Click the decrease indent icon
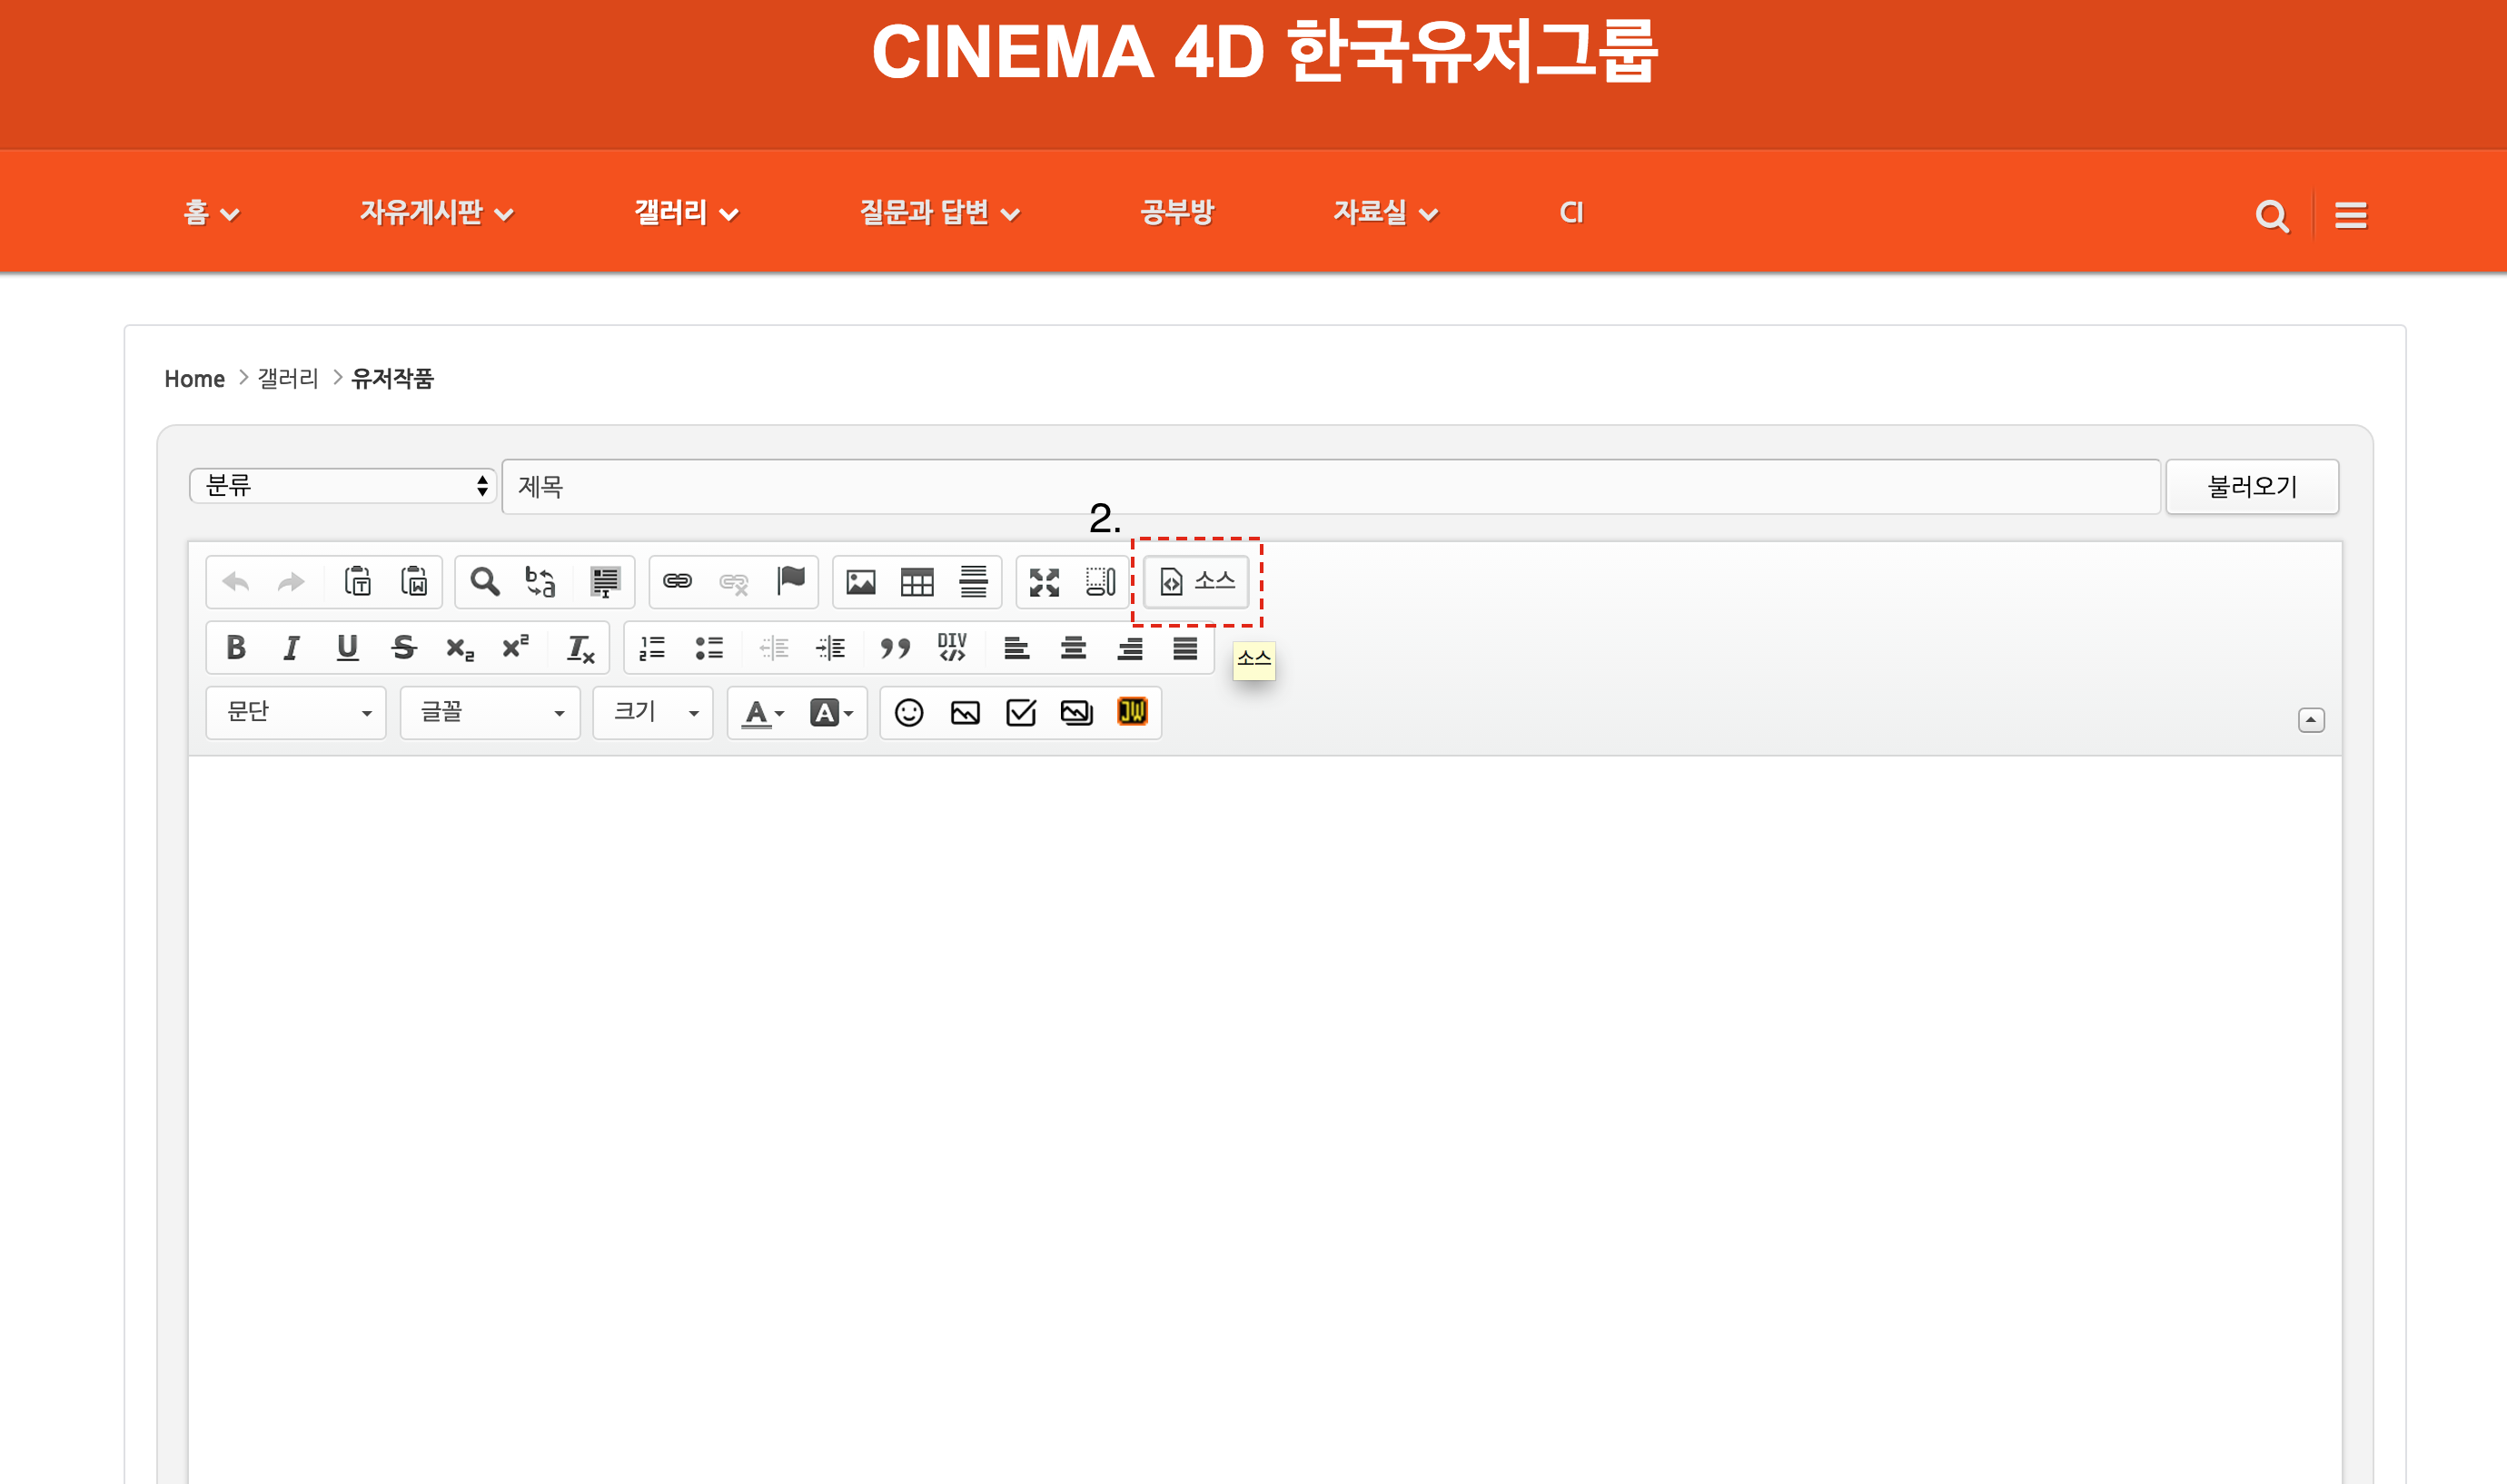 [x=774, y=648]
